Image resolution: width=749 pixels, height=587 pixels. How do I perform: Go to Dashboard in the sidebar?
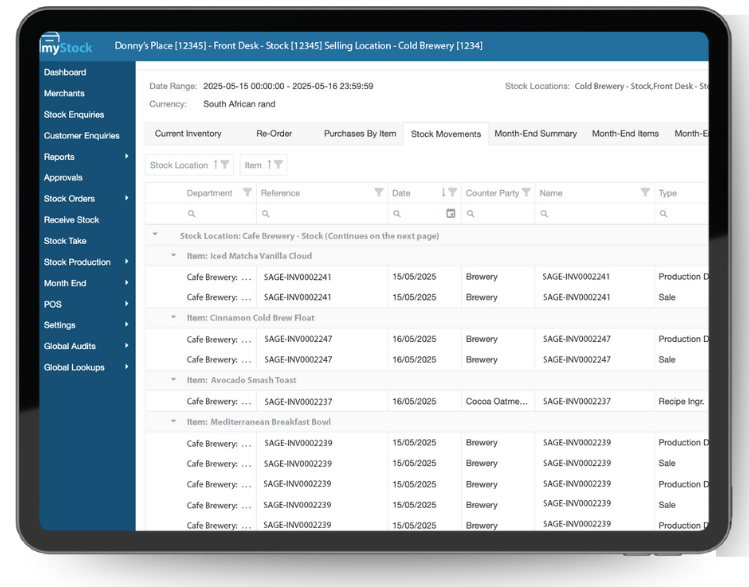point(65,73)
